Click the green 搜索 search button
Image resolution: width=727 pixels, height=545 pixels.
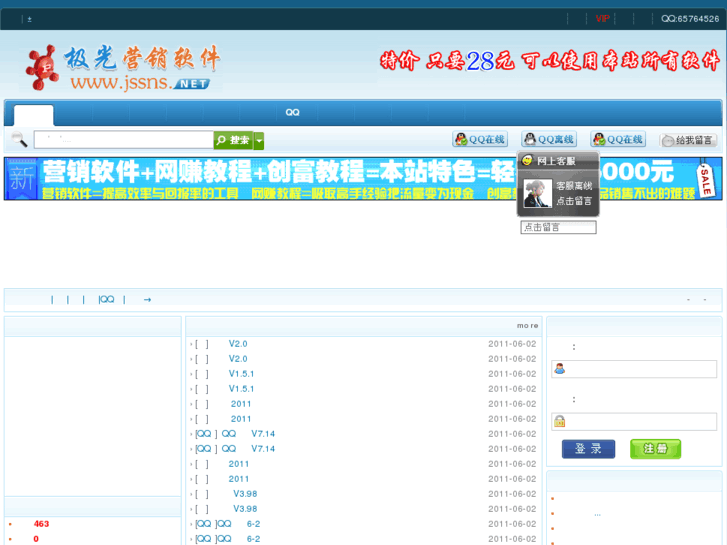(x=233, y=140)
